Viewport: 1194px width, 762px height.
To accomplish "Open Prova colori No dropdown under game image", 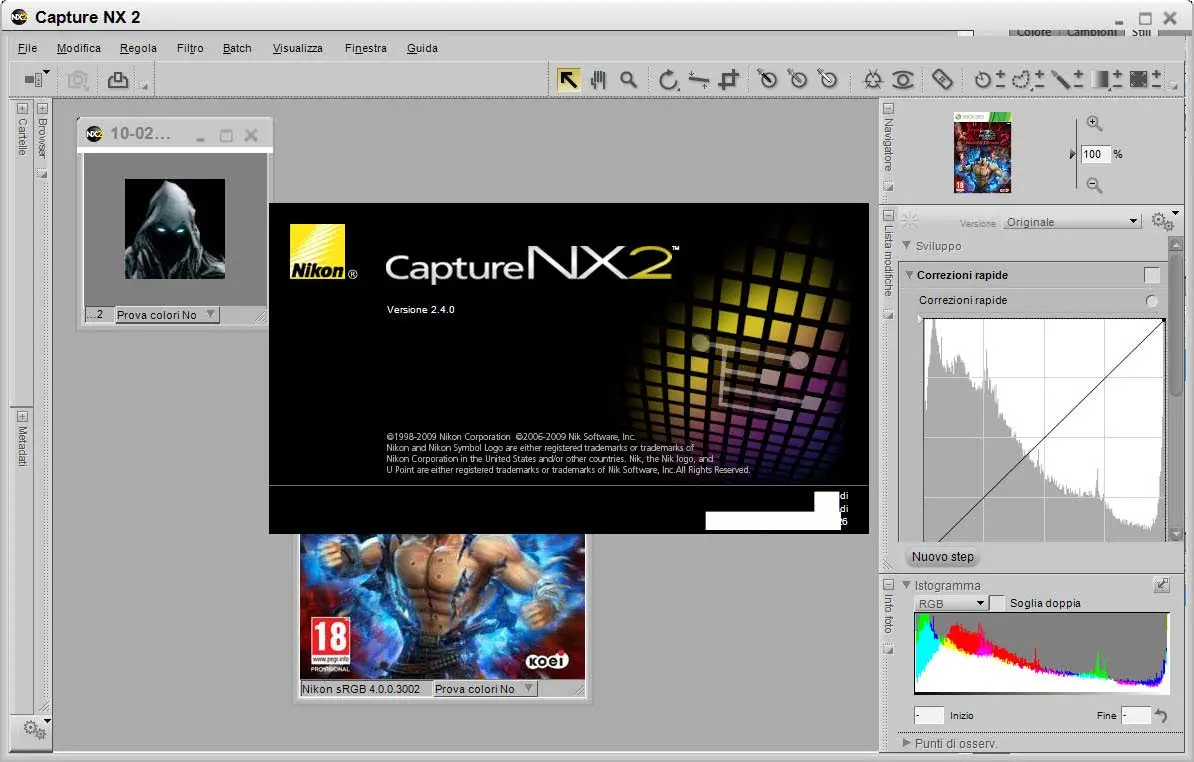I will pos(485,688).
